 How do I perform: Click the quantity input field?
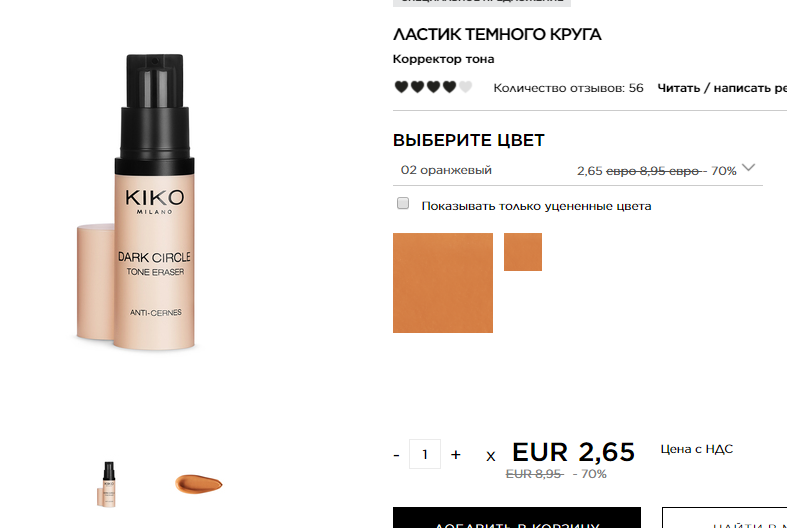click(x=425, y=454)
